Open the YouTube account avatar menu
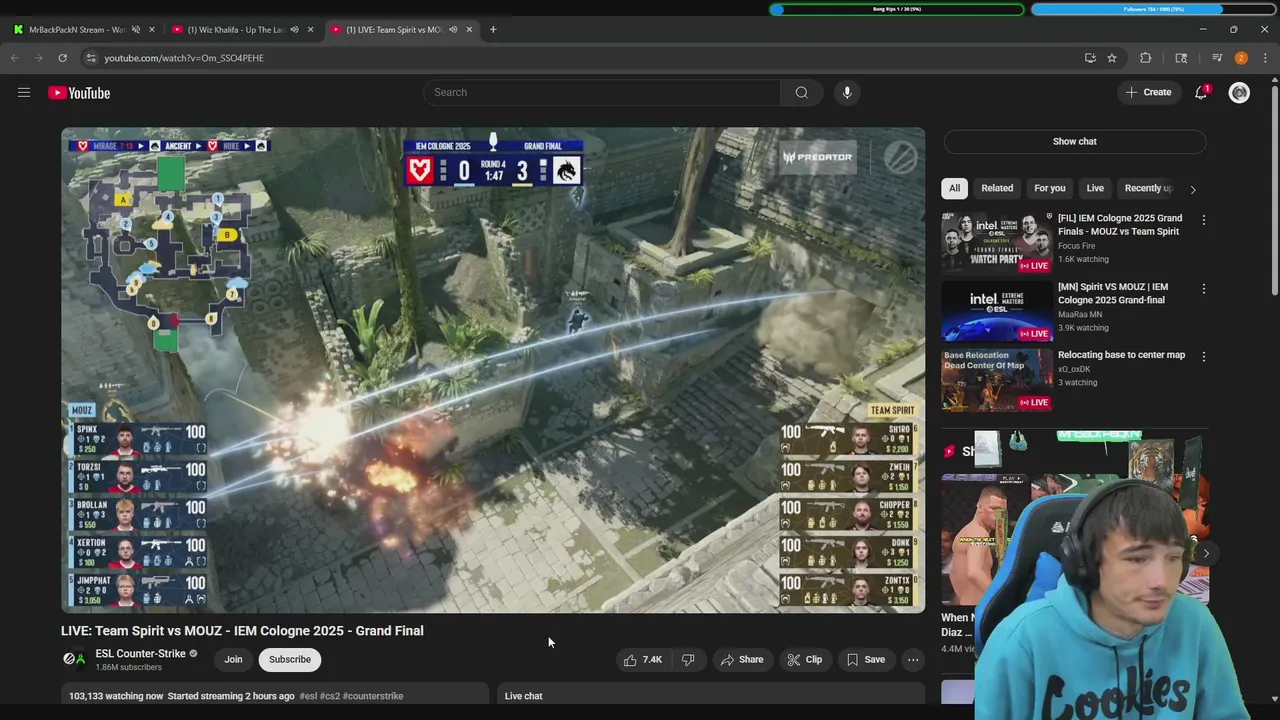Viewport: 1280px width, 720px height. [1239, 93]
